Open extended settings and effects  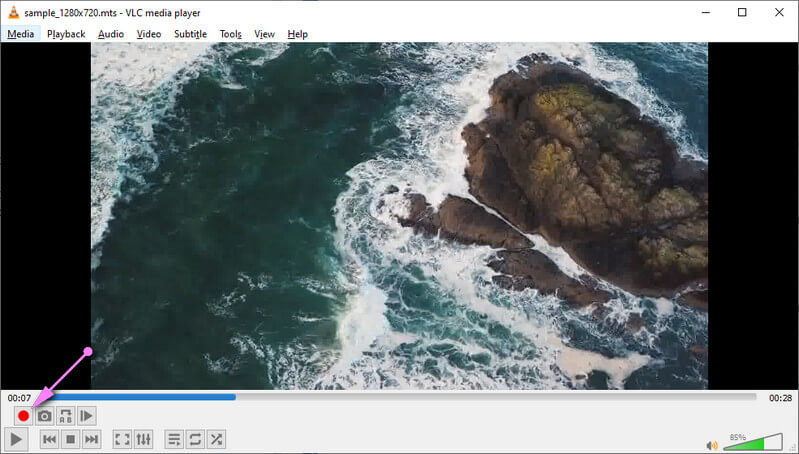coord(143,439)
